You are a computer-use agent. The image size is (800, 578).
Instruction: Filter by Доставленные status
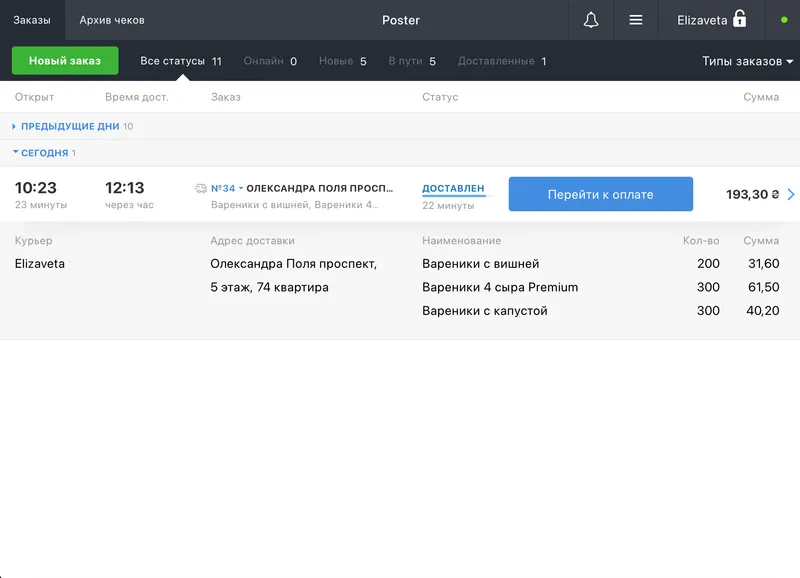point(501,61)
